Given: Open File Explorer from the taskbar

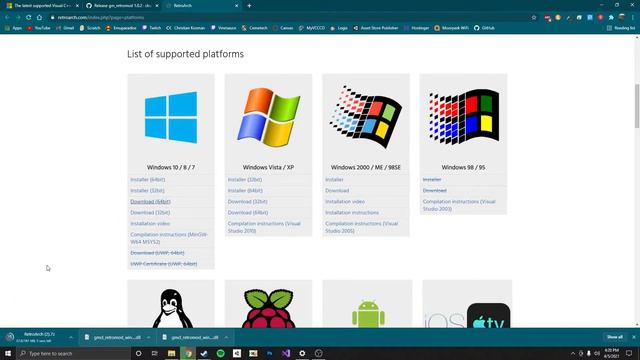Looking at the screenshot, I should pyautogui.click(x=171, y=353).
